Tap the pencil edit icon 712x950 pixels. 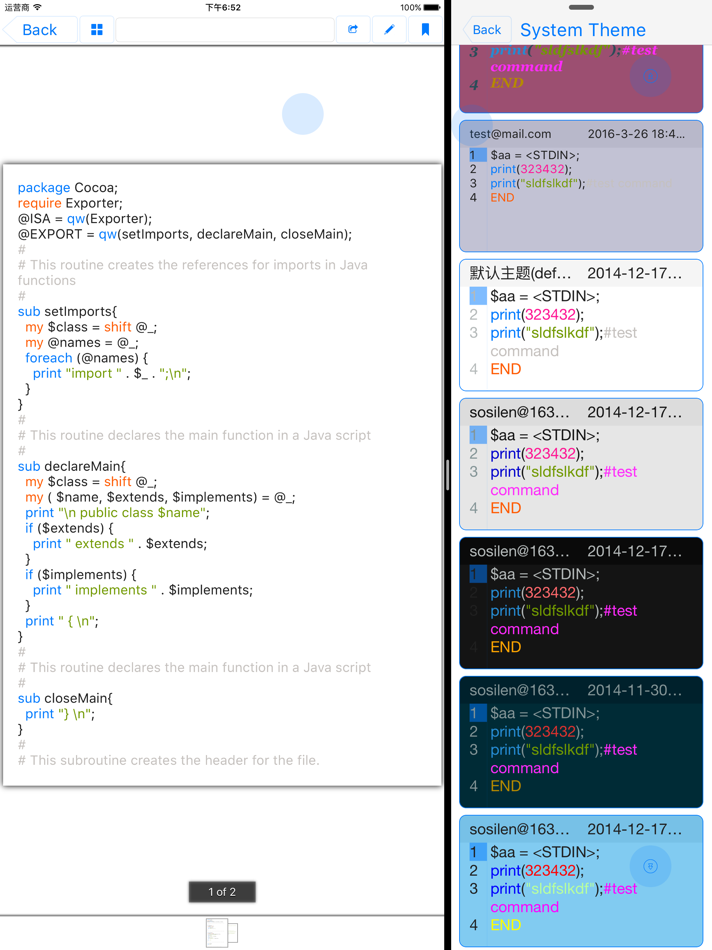pos(389,30)
